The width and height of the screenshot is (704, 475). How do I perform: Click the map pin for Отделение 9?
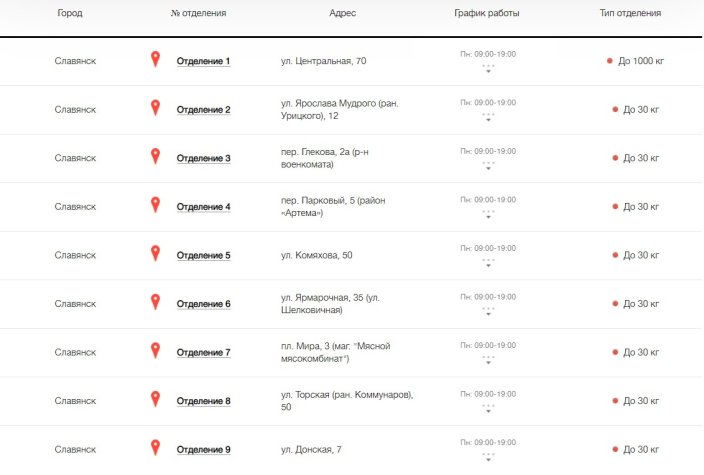click(x=155, y=448)
